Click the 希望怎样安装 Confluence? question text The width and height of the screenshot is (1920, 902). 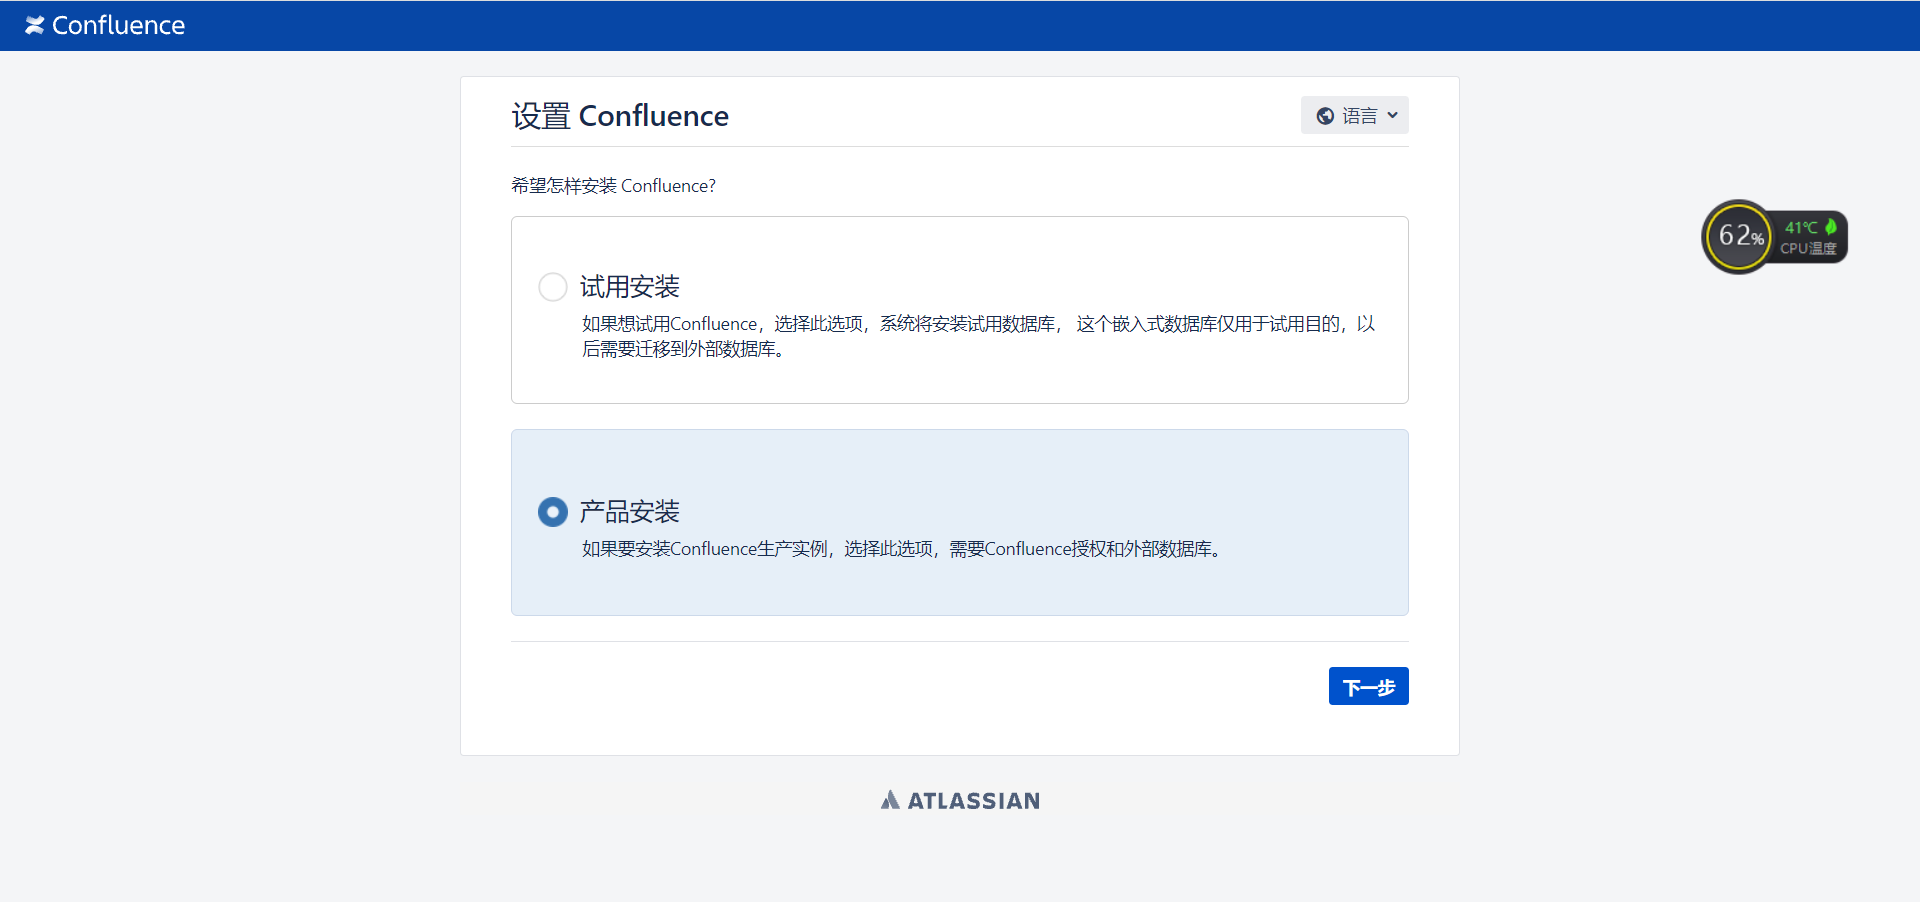point(613,186)
